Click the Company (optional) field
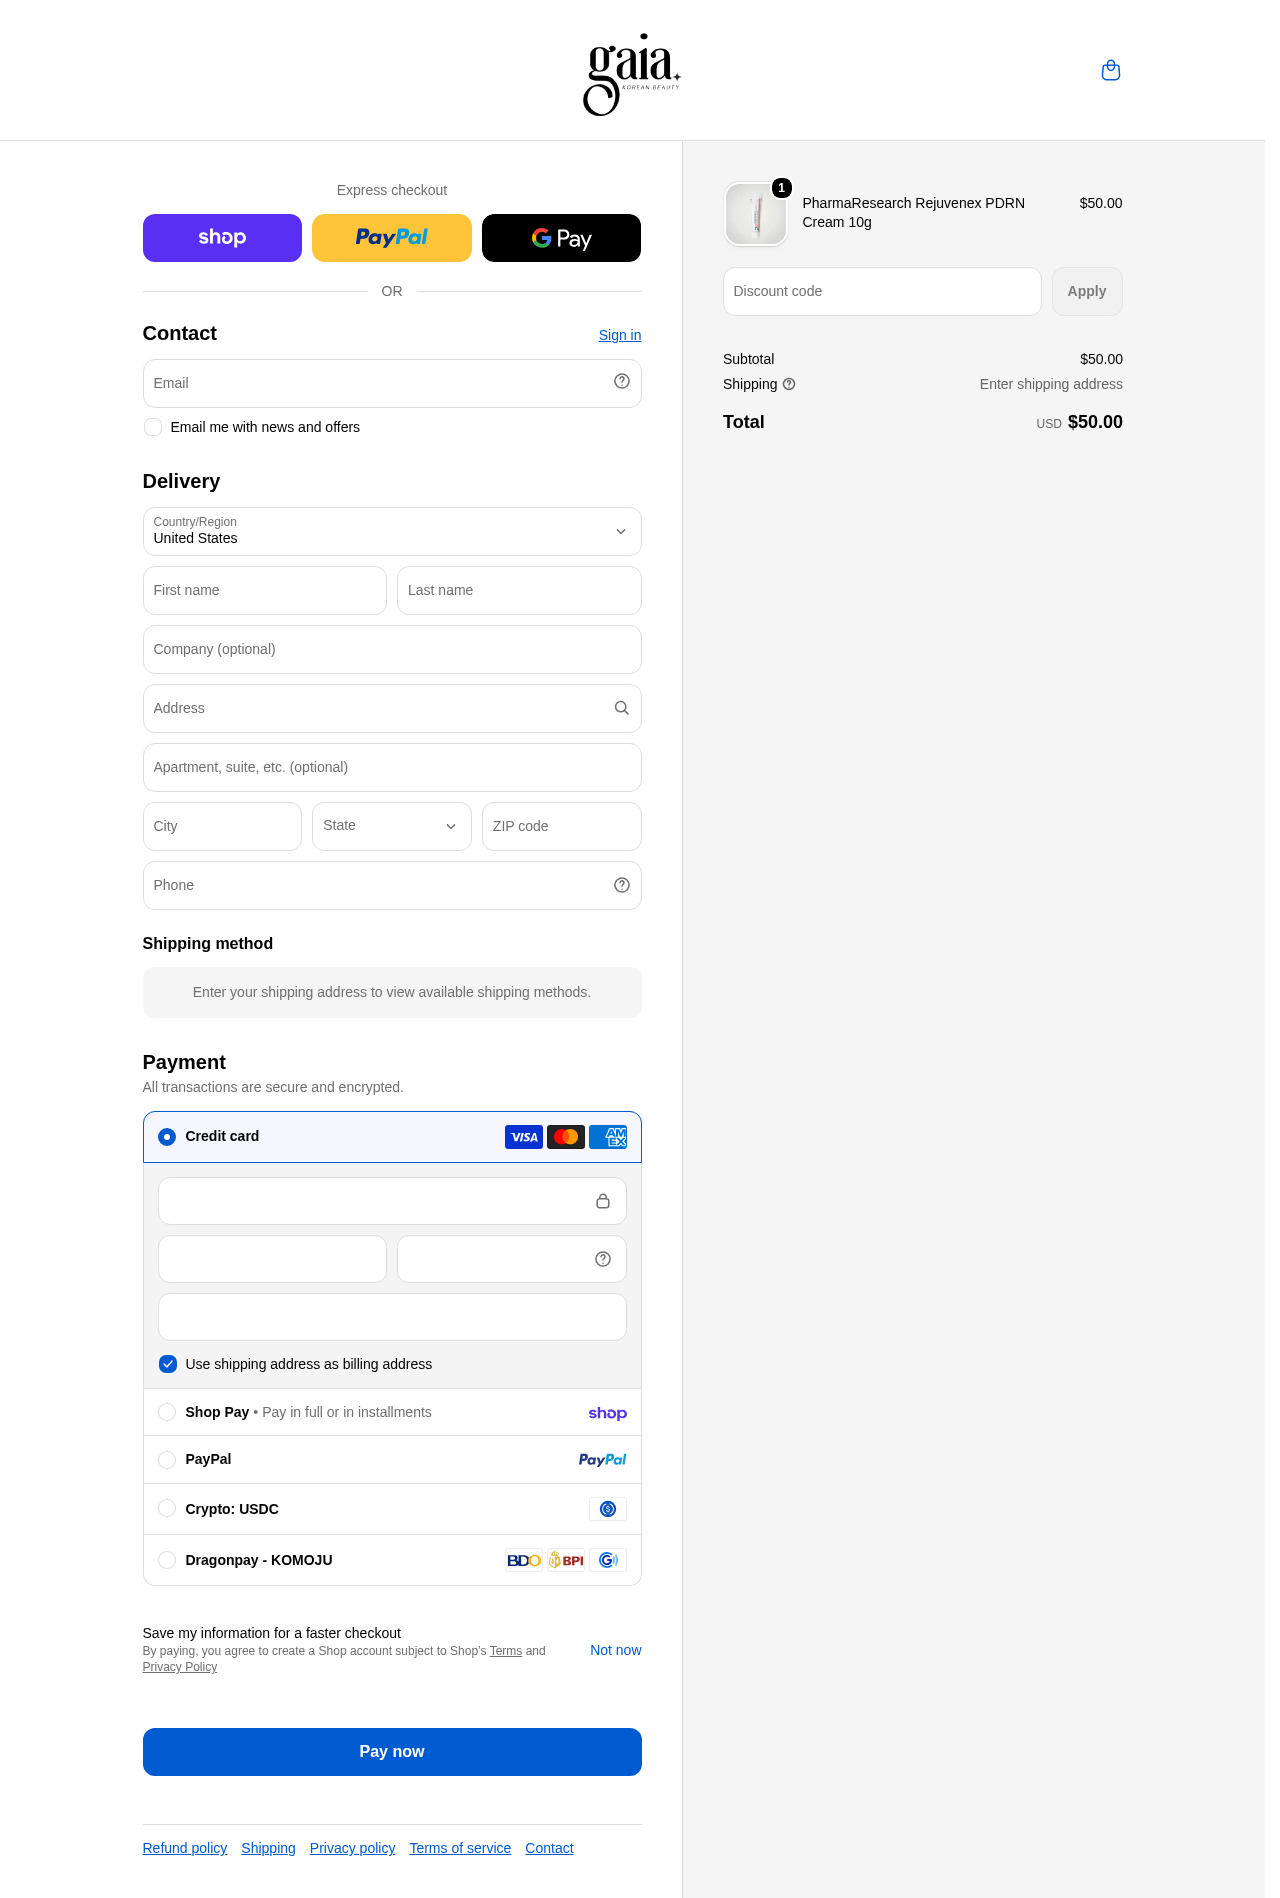 [392, 649]
